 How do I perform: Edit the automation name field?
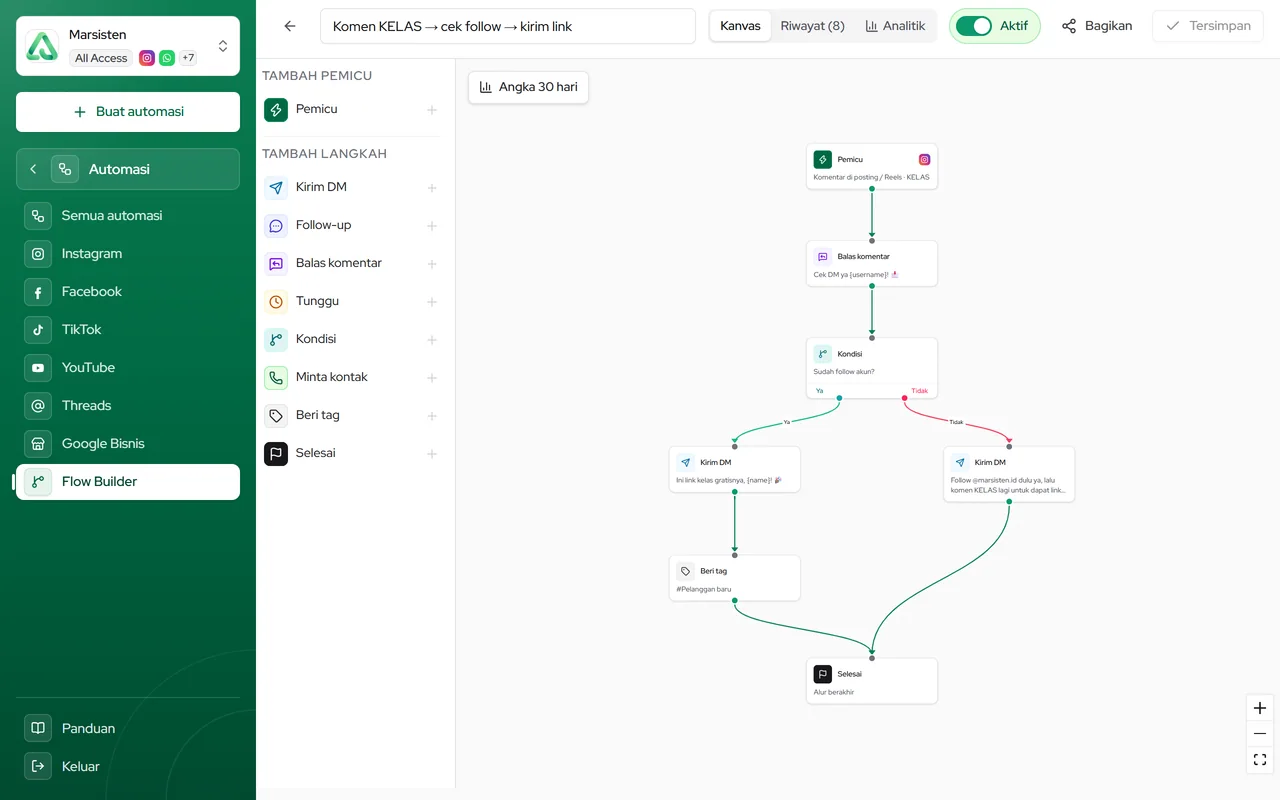click(508, 26)
